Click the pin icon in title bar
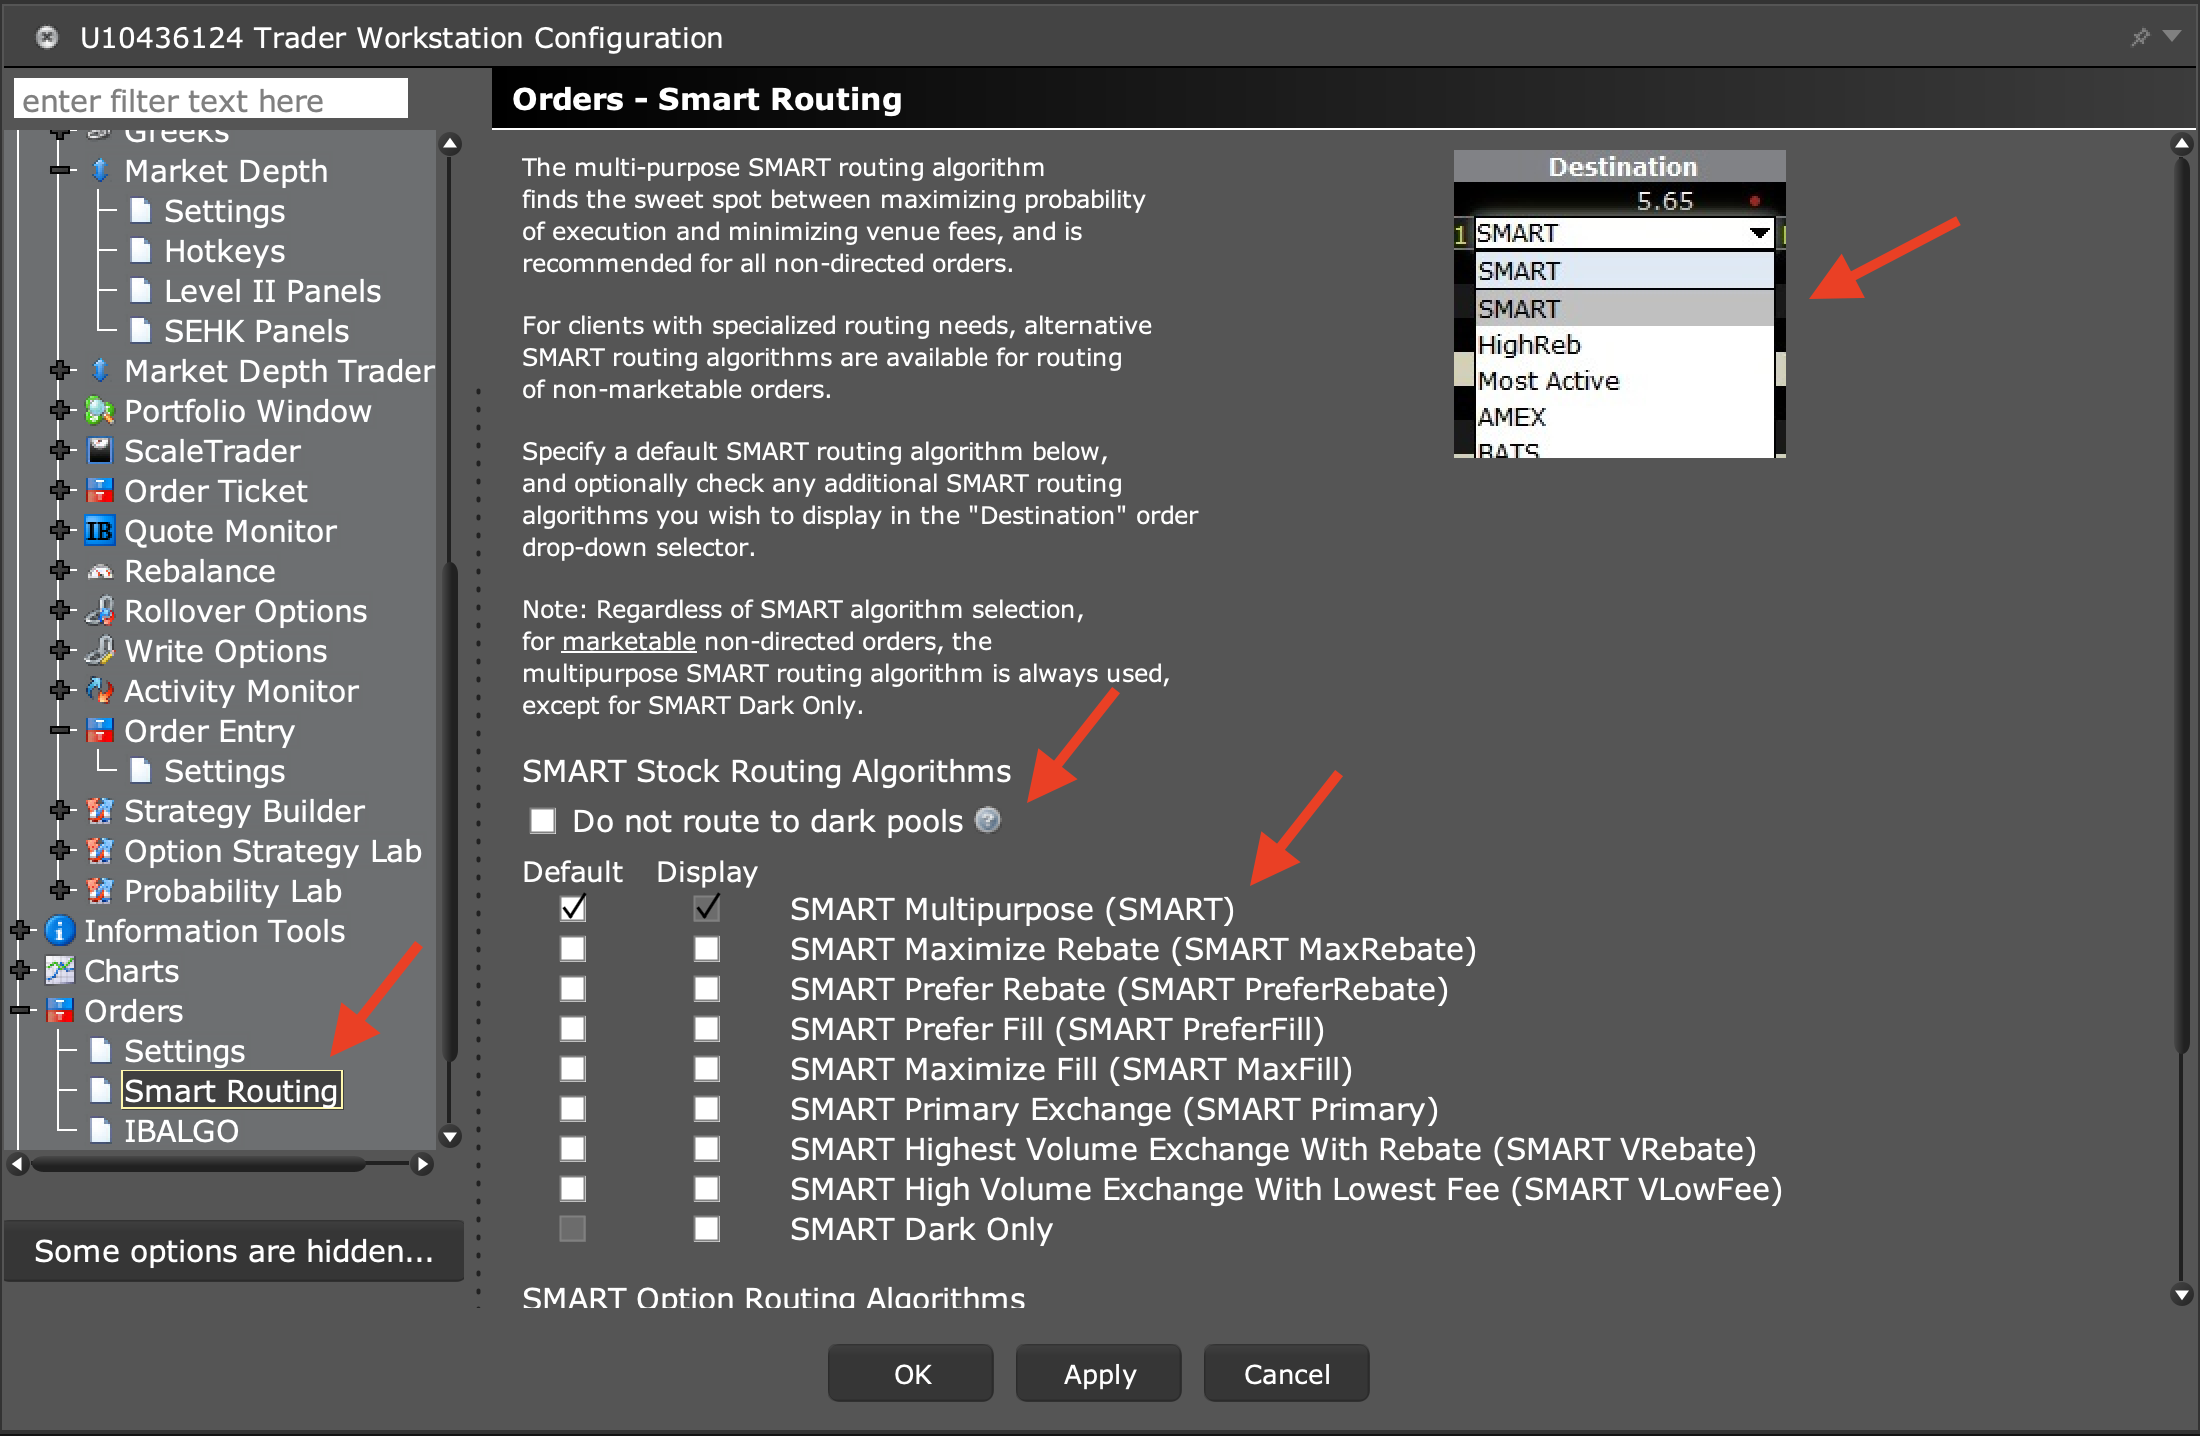 point(2139,37)
